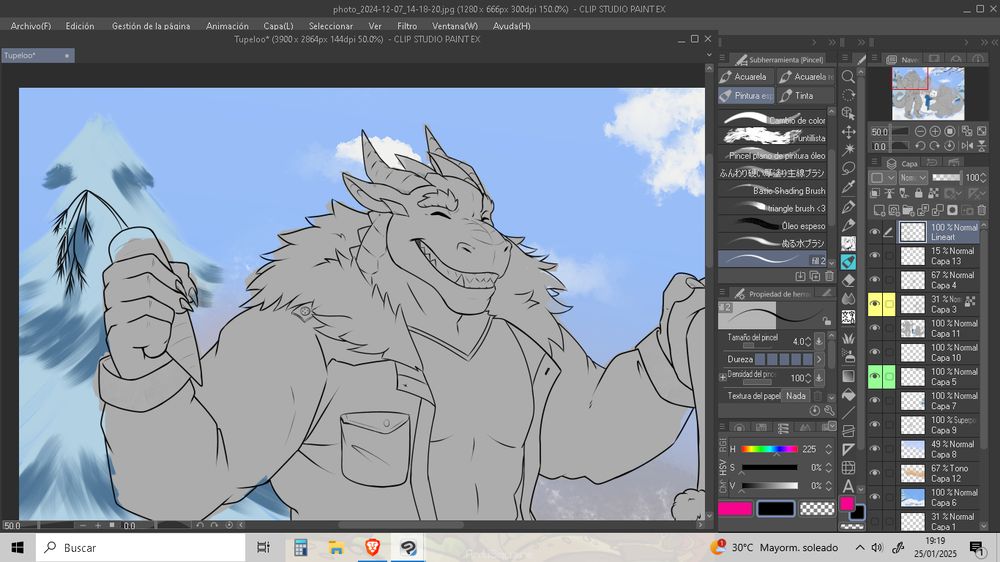
Task: Open the layer palette color dropdown
Action: coord(883,177)
